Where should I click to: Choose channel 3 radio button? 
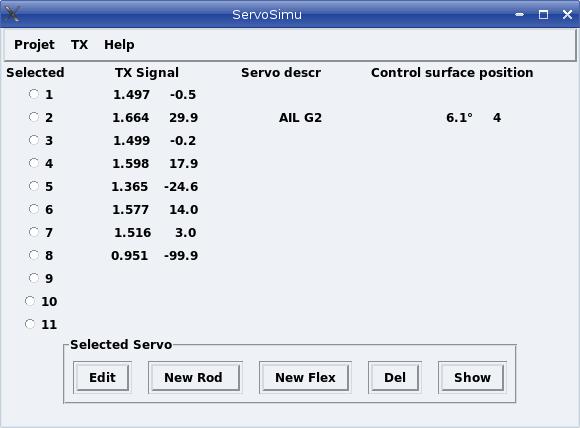tap(34, 140)
